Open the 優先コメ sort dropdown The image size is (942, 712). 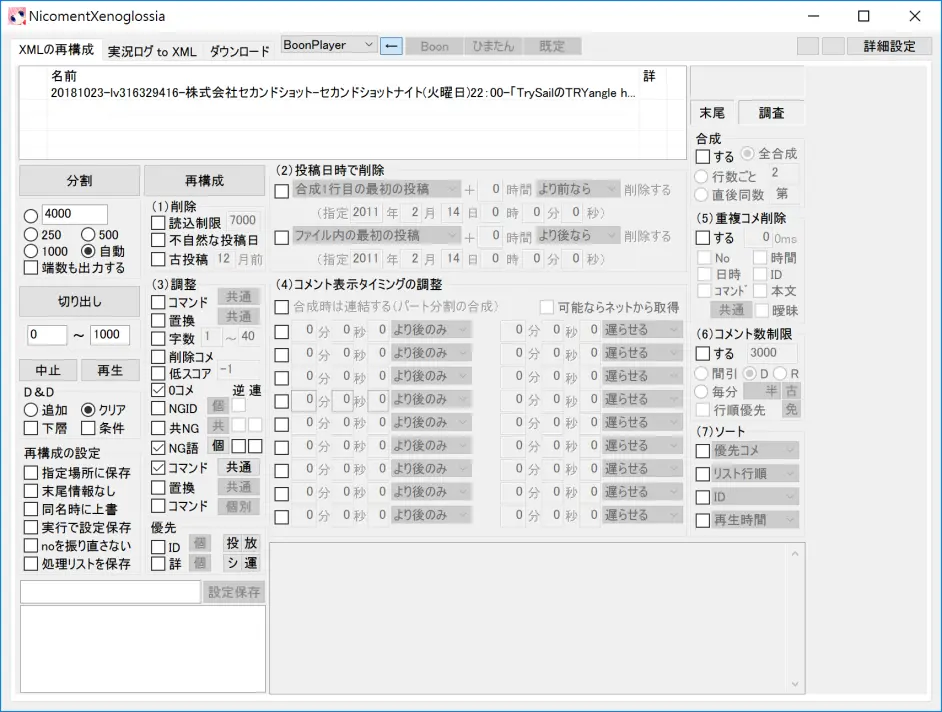[755, 450]
